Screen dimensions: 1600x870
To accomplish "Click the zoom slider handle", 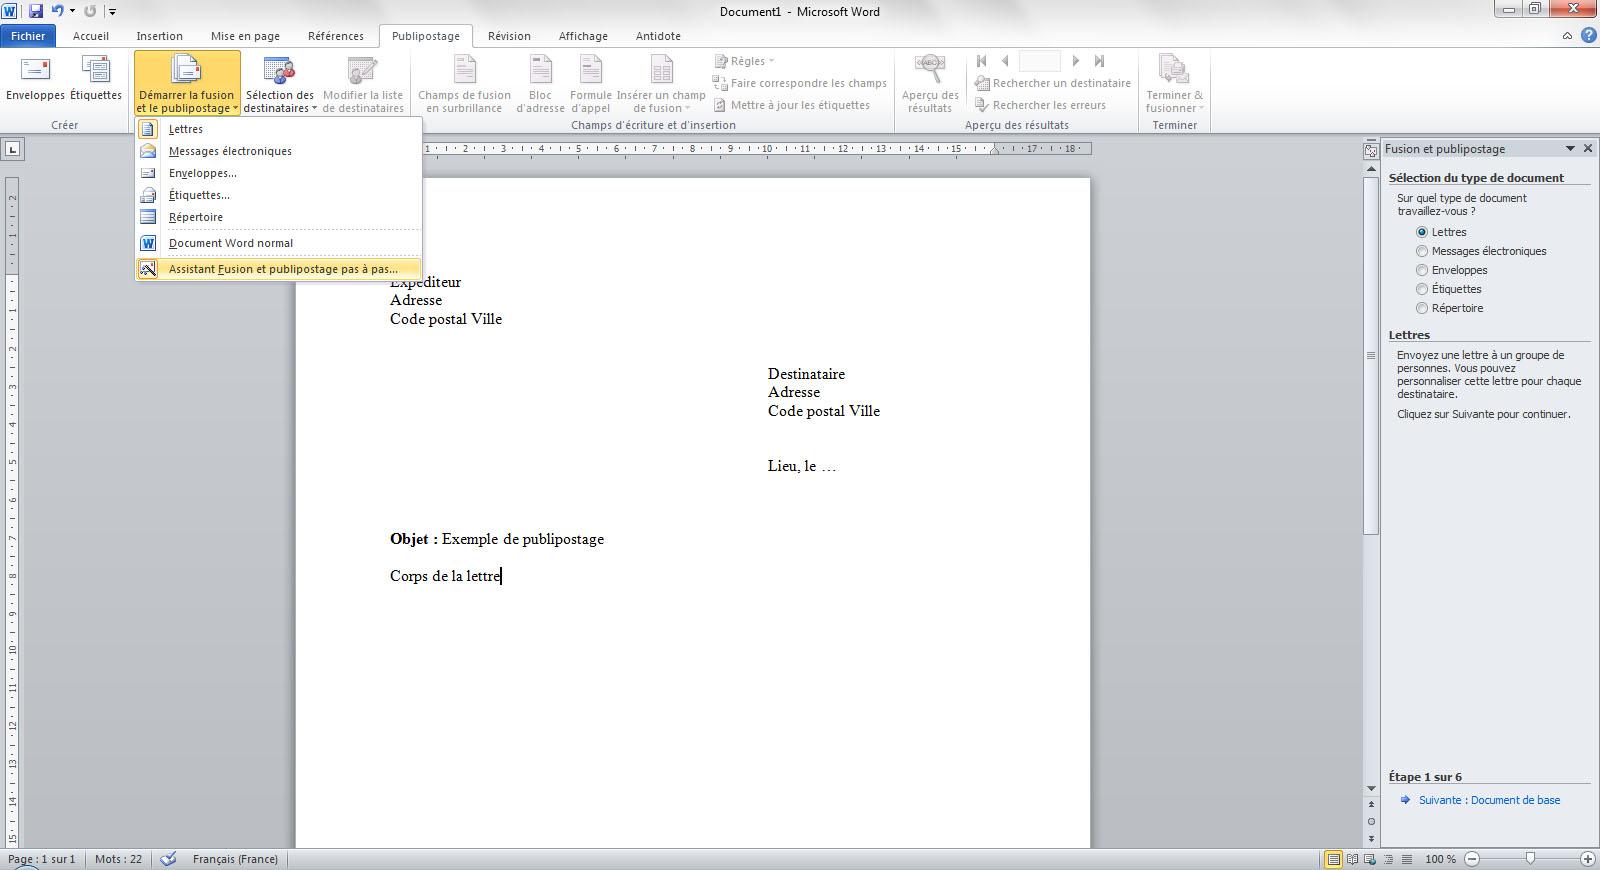I will (1530, 859).
